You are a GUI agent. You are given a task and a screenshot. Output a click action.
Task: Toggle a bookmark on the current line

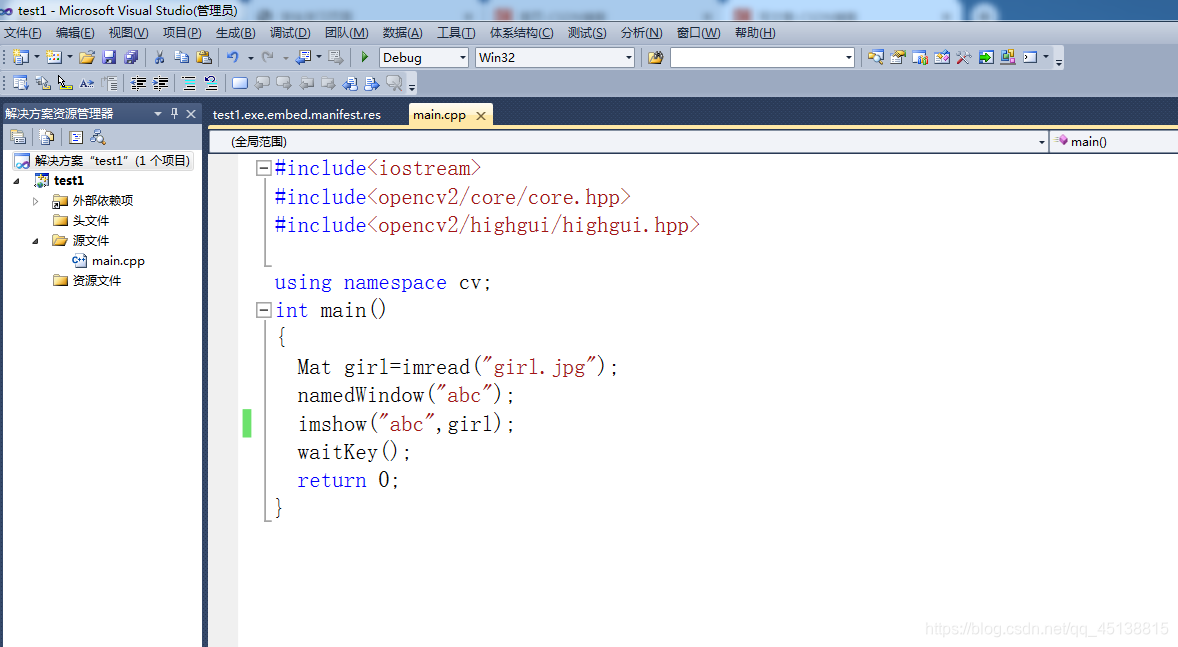240,83
